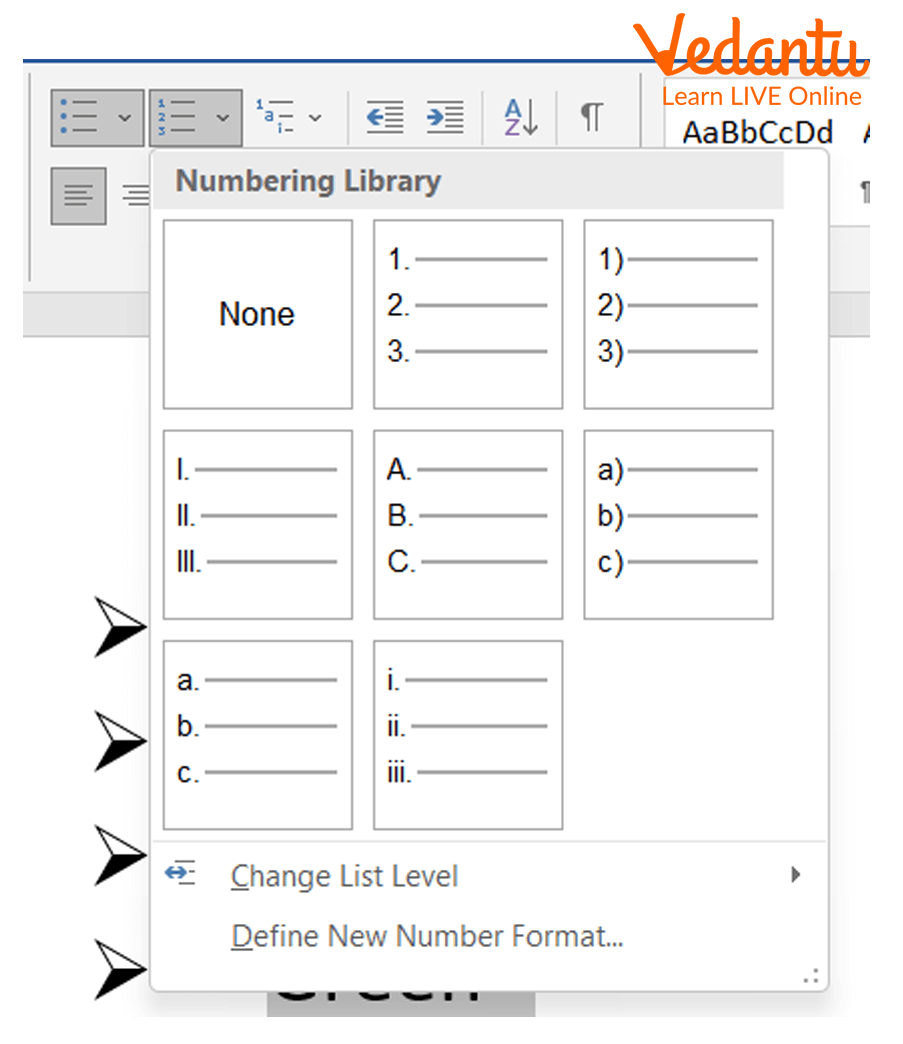The width and height of the screenshot is (903, 1044).
Task: Apply the a) b) c) lettering style
Action: click(x=678, y=524)
